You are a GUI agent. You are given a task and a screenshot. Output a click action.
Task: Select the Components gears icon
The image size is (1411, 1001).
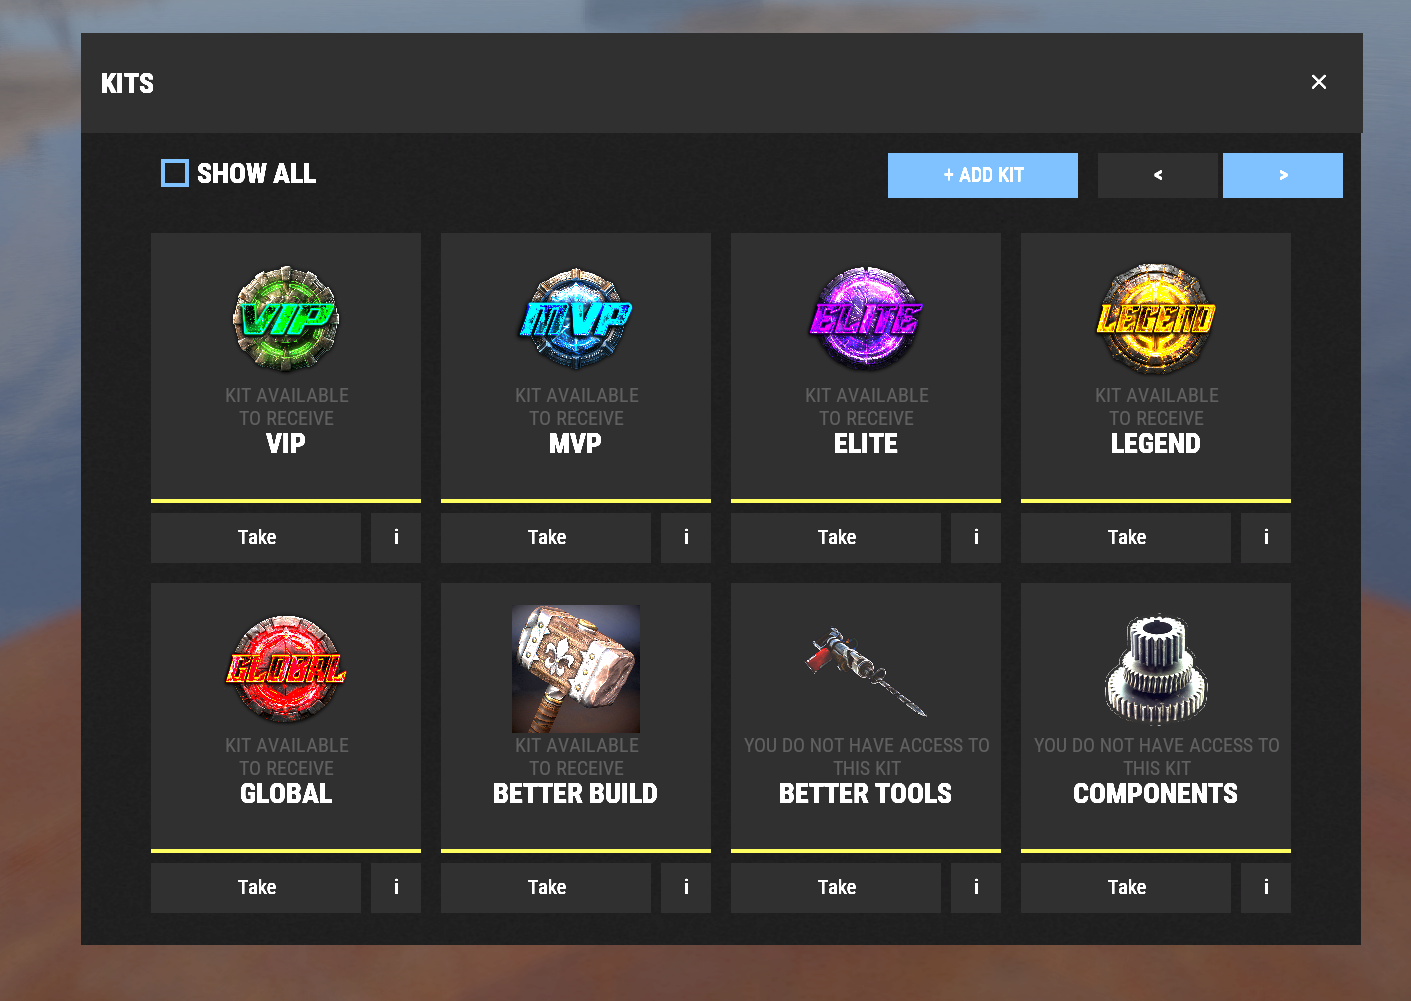(1156, 669)
